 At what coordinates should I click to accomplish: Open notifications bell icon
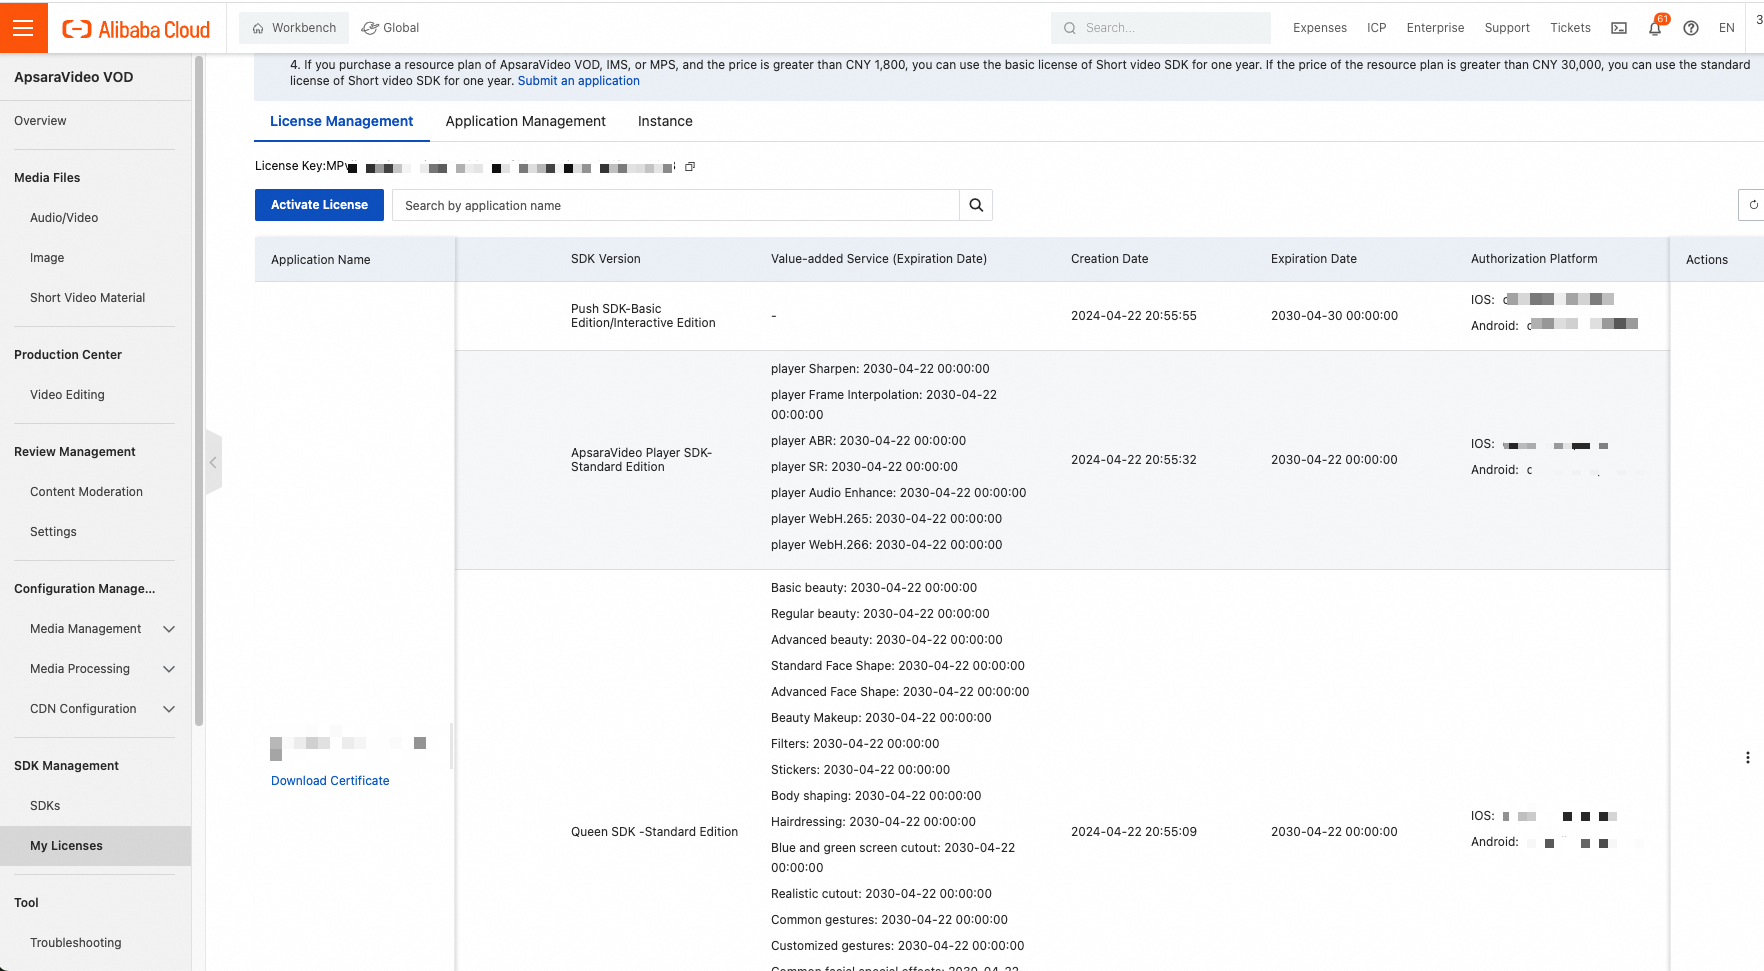pos(1655,28)
